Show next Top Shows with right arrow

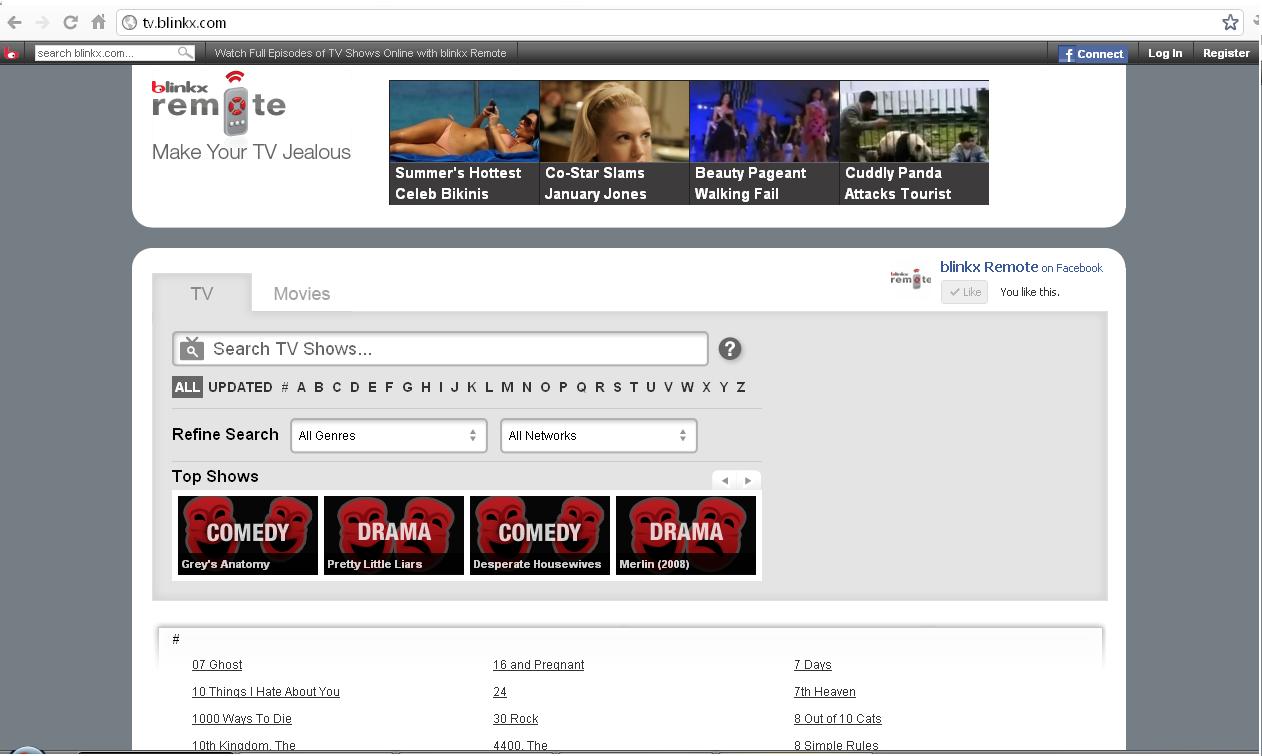pyautogui.click(x=748, y=480)
